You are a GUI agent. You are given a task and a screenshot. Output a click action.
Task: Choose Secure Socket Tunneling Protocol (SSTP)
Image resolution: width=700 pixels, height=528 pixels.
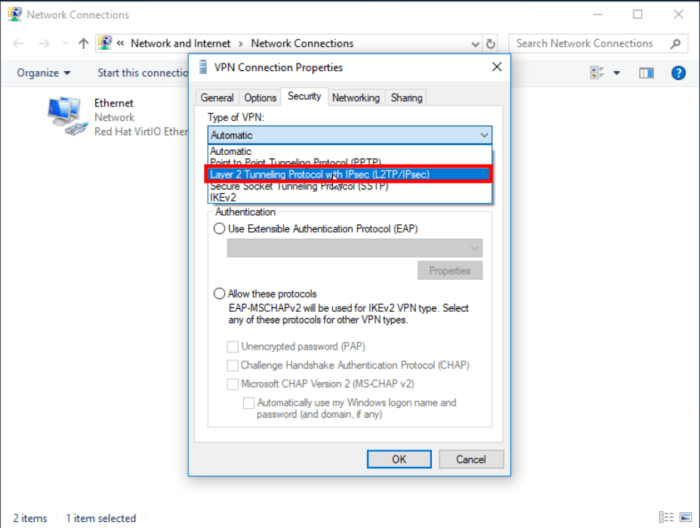(350, 187)
